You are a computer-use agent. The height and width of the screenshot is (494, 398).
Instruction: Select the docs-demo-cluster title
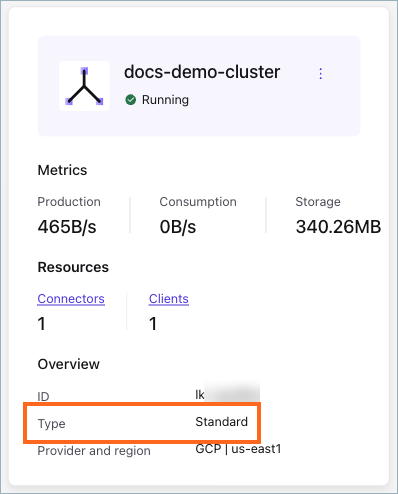tap(202, 72)
